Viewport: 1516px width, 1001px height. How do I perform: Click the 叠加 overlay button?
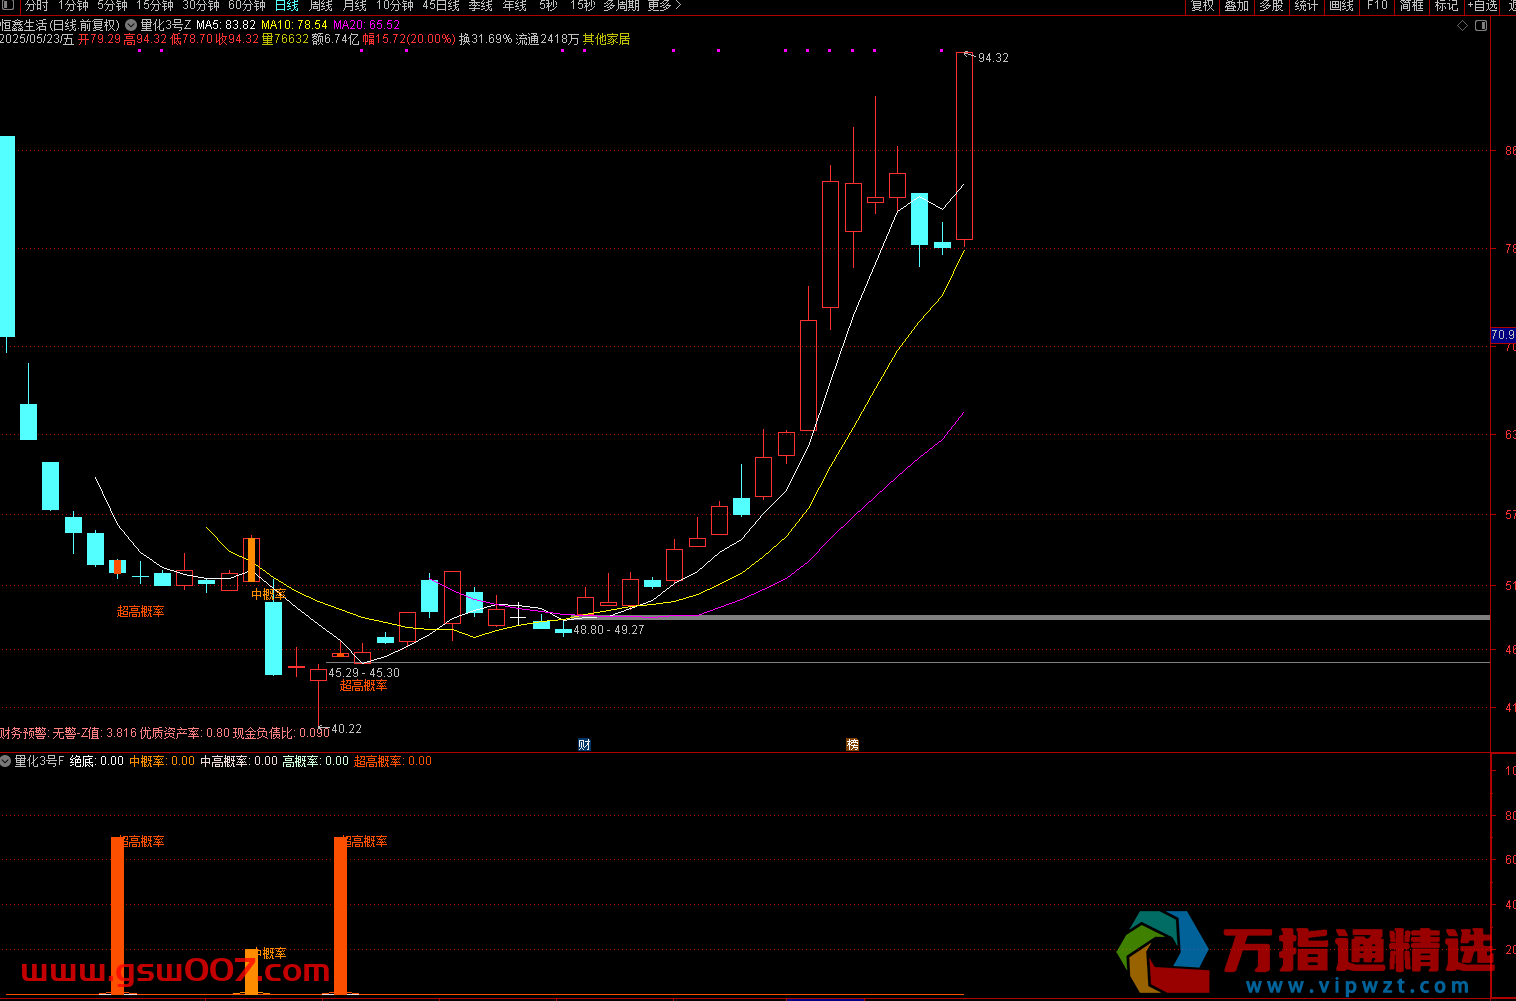1237,6
